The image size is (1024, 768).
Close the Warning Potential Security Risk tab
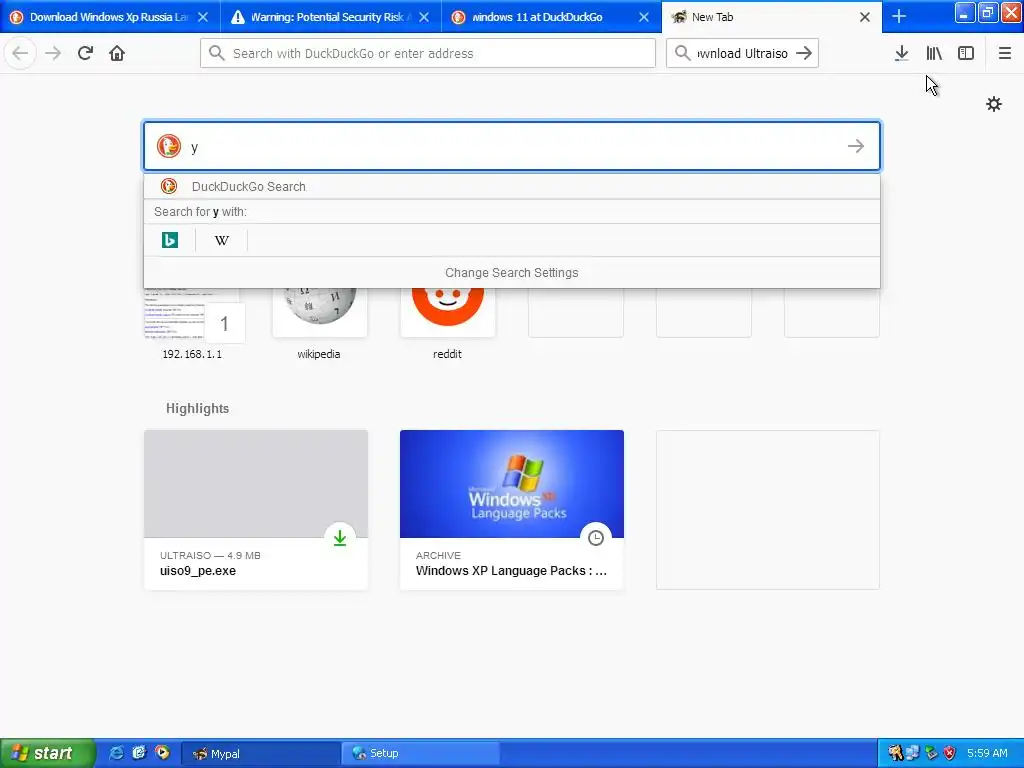[x=424, y=17]
